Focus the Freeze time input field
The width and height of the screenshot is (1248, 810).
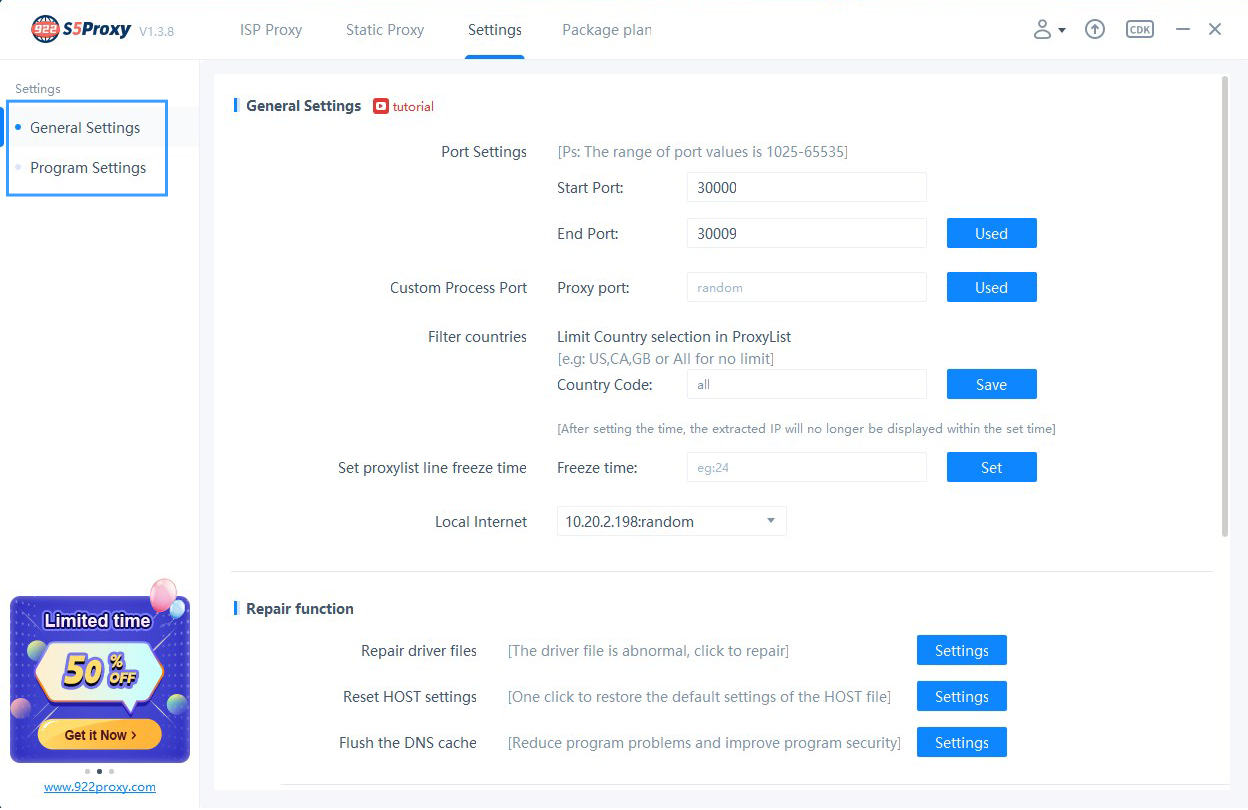[806, 467]
